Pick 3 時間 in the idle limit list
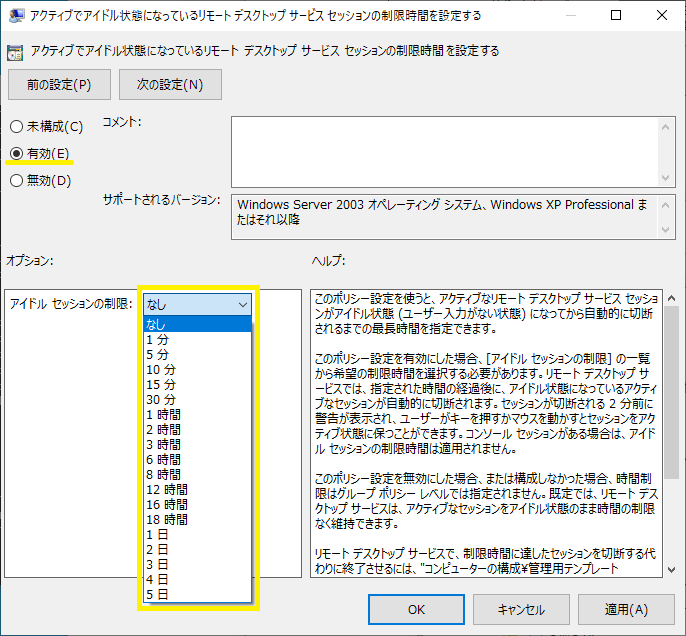The image size is (686, 636). pos(197,444)
